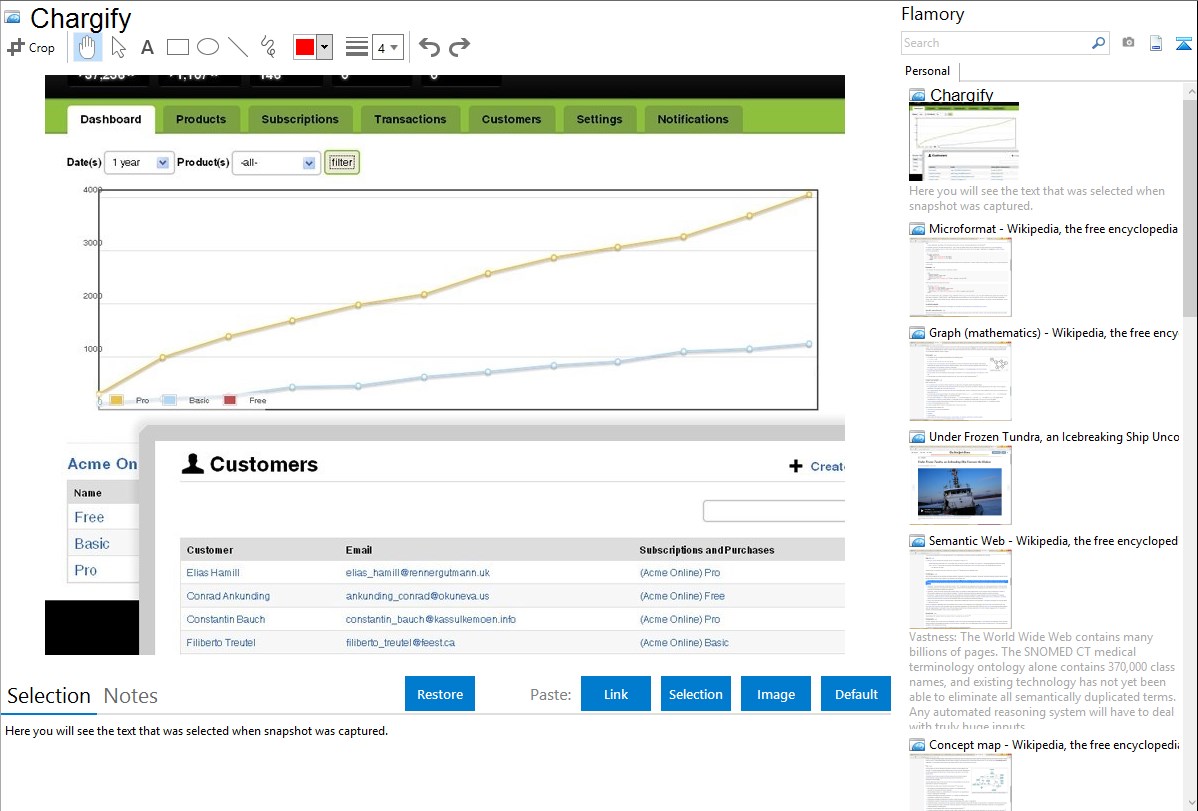
Task: Click the Restore button
Action: pyautogui.click(x=440, y=694)
